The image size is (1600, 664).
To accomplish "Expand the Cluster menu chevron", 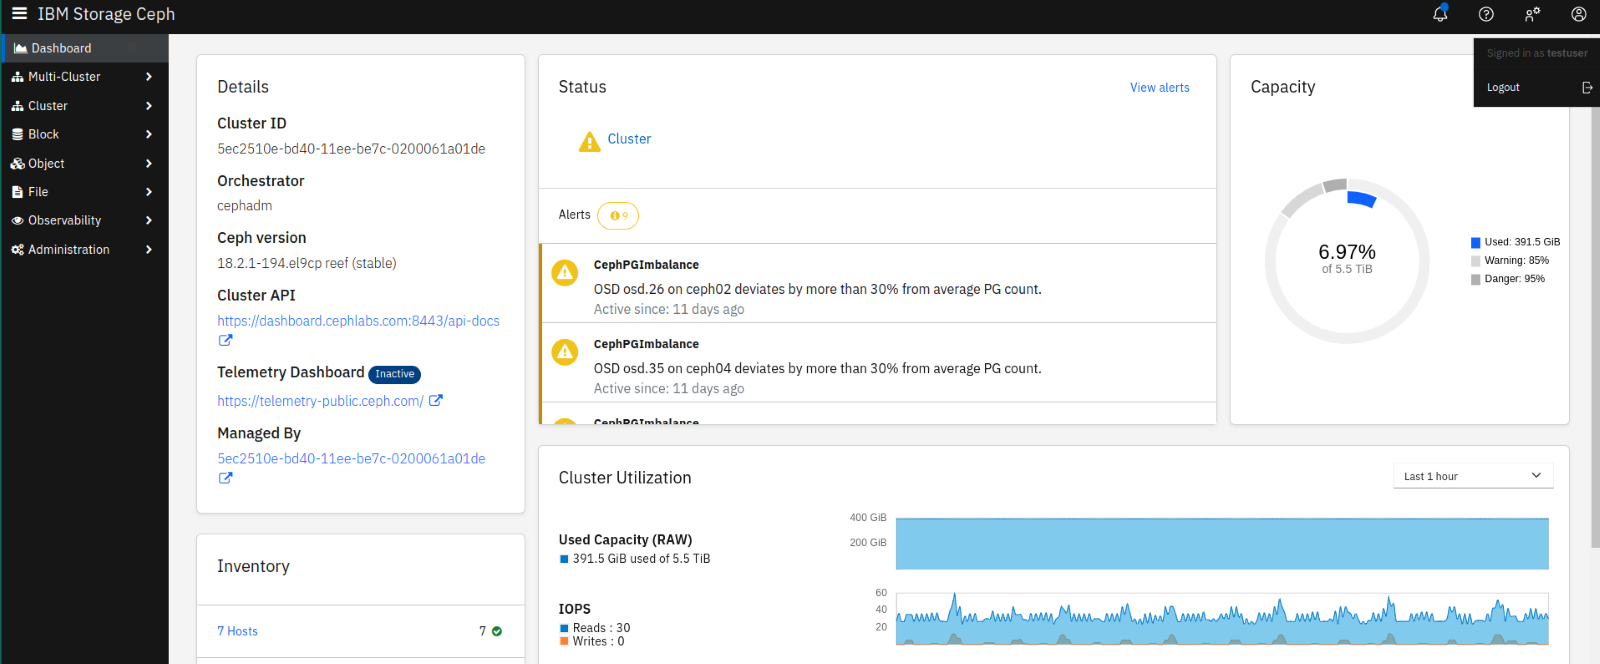I will coord(149,106).
